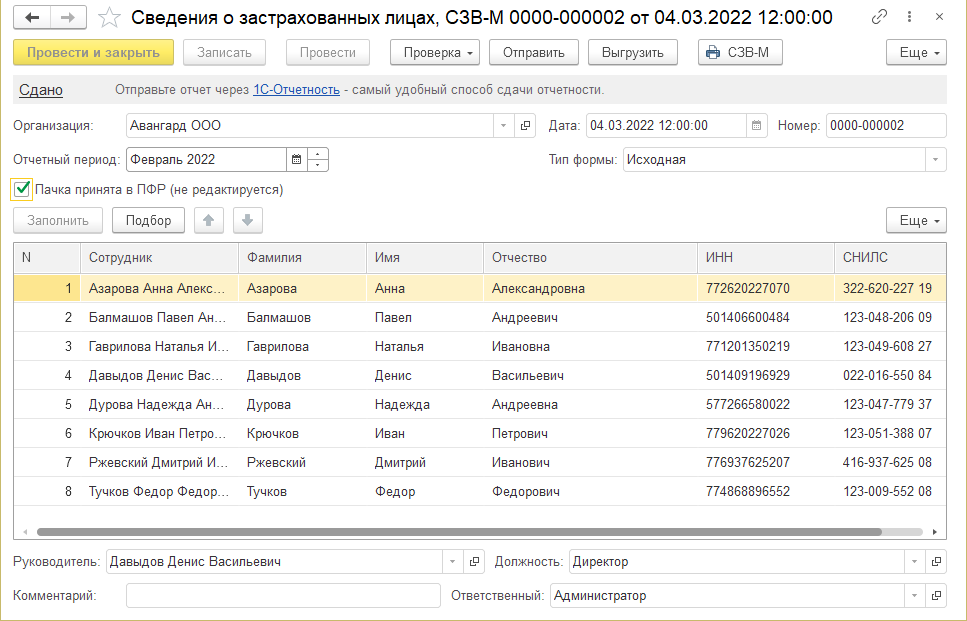
Task: Open the calendar for Отчетный период
Action: 296,160
